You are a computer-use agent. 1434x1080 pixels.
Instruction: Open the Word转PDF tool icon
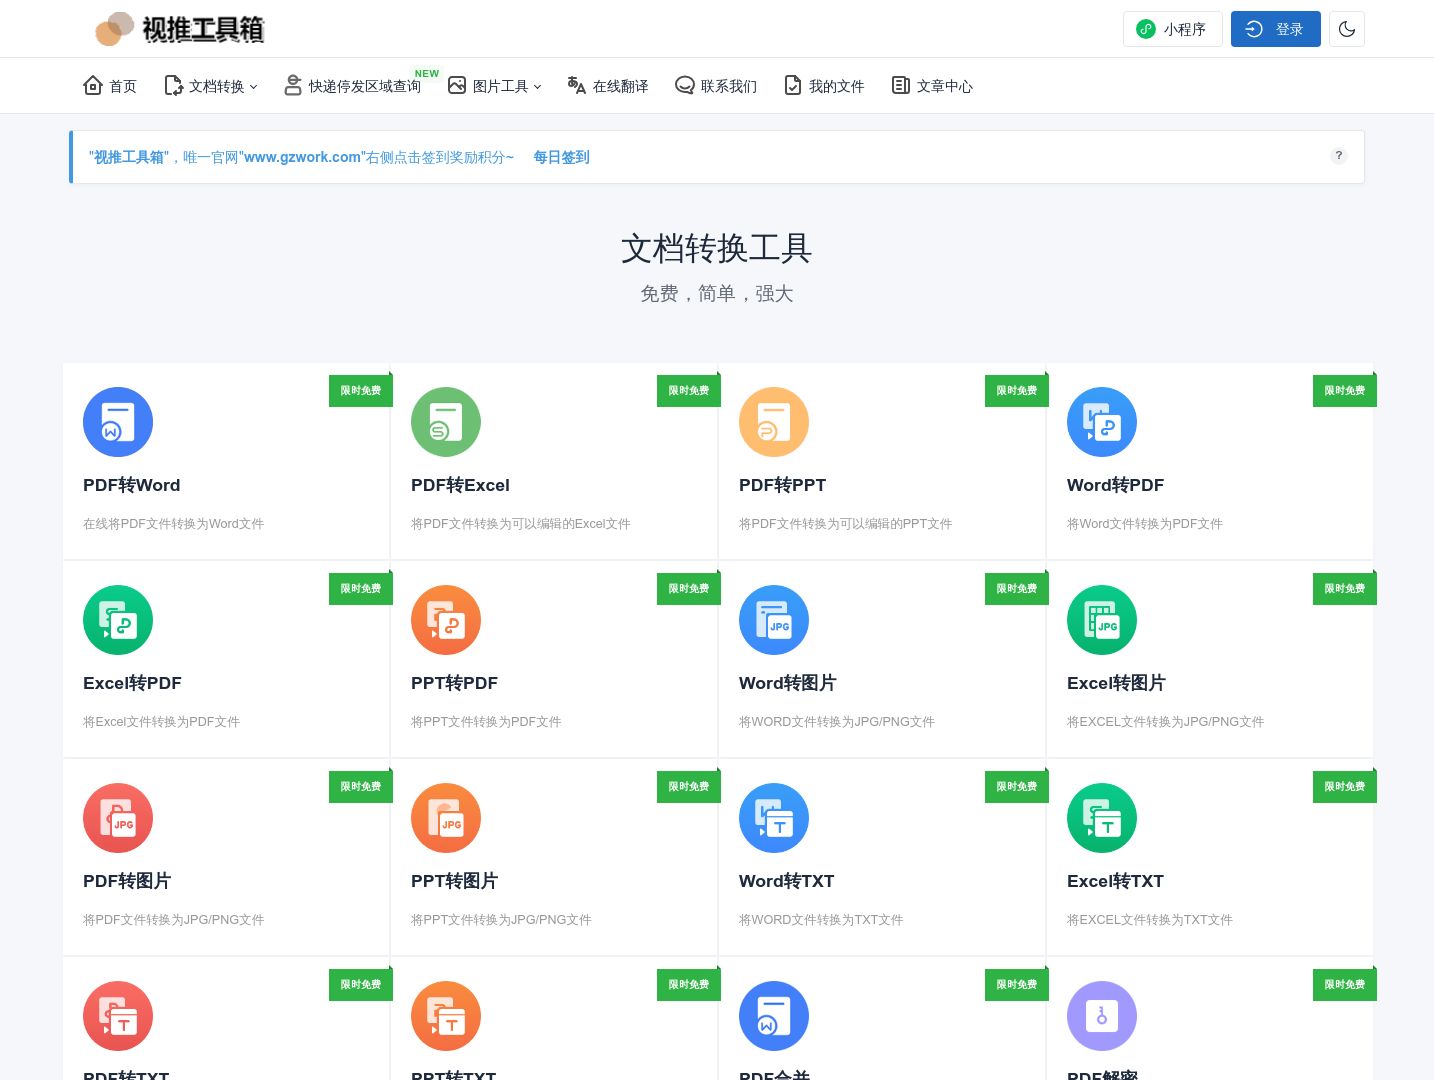(x=1102, y=422)
